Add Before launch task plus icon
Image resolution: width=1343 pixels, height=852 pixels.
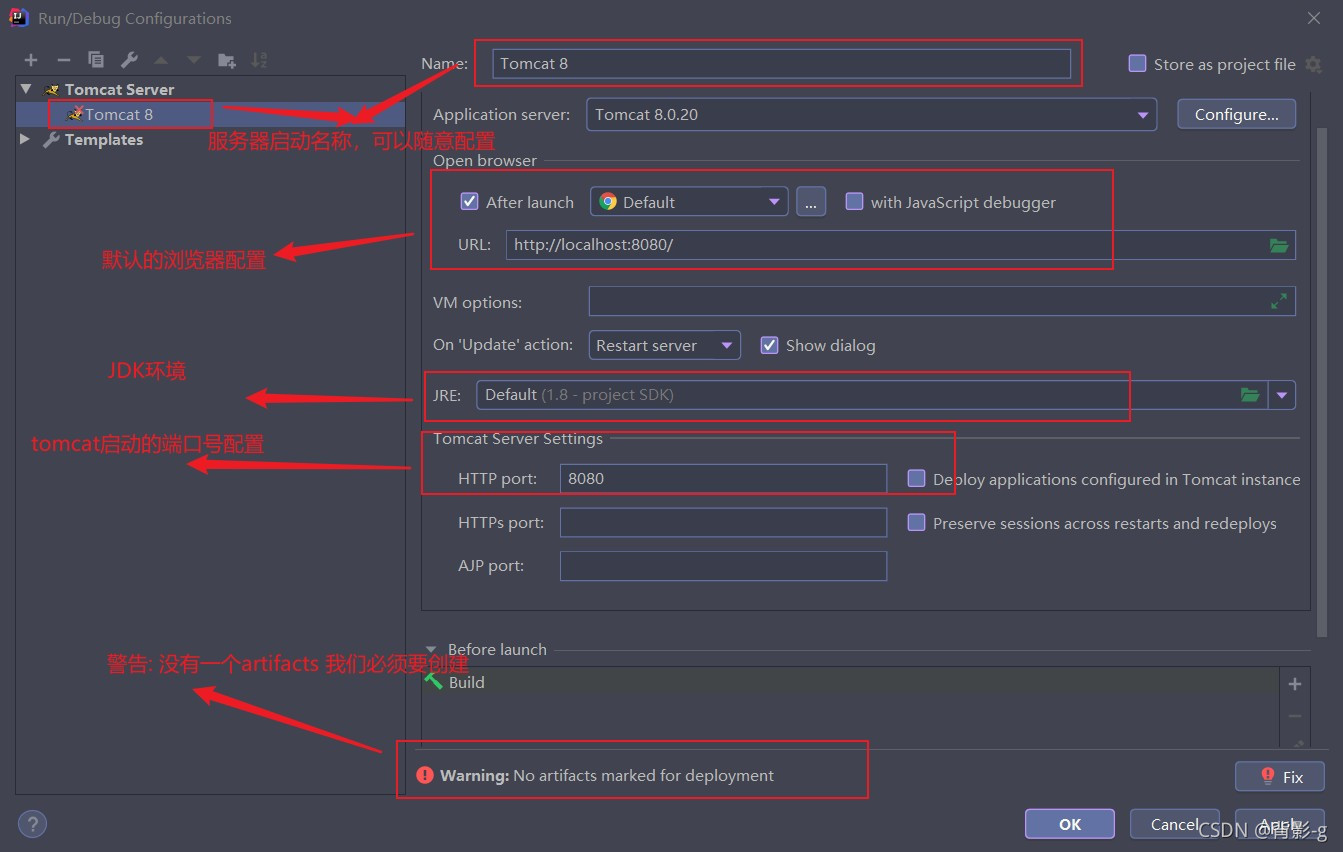point(1295,684)
